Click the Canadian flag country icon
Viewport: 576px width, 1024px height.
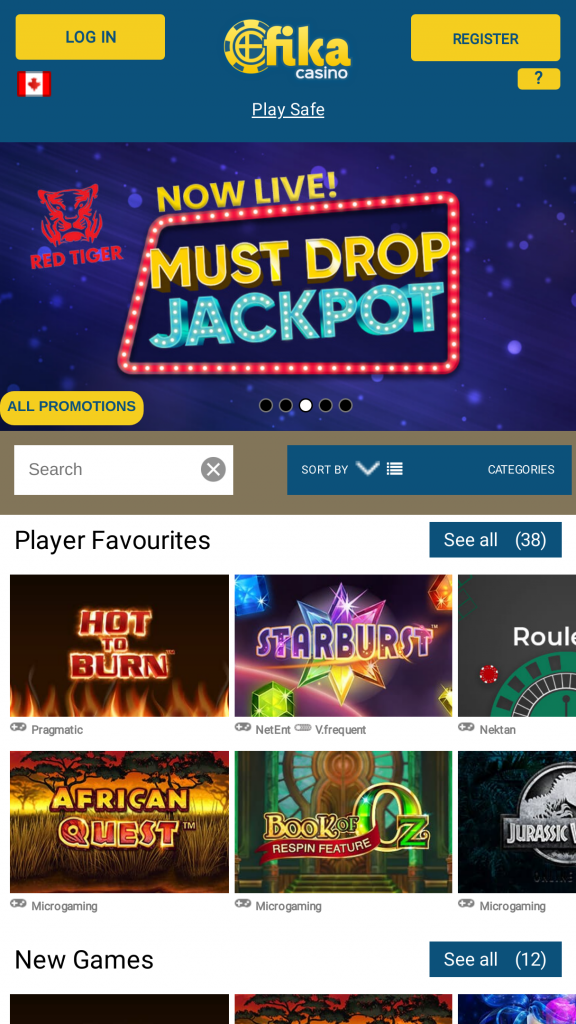[x=34, y=84]
